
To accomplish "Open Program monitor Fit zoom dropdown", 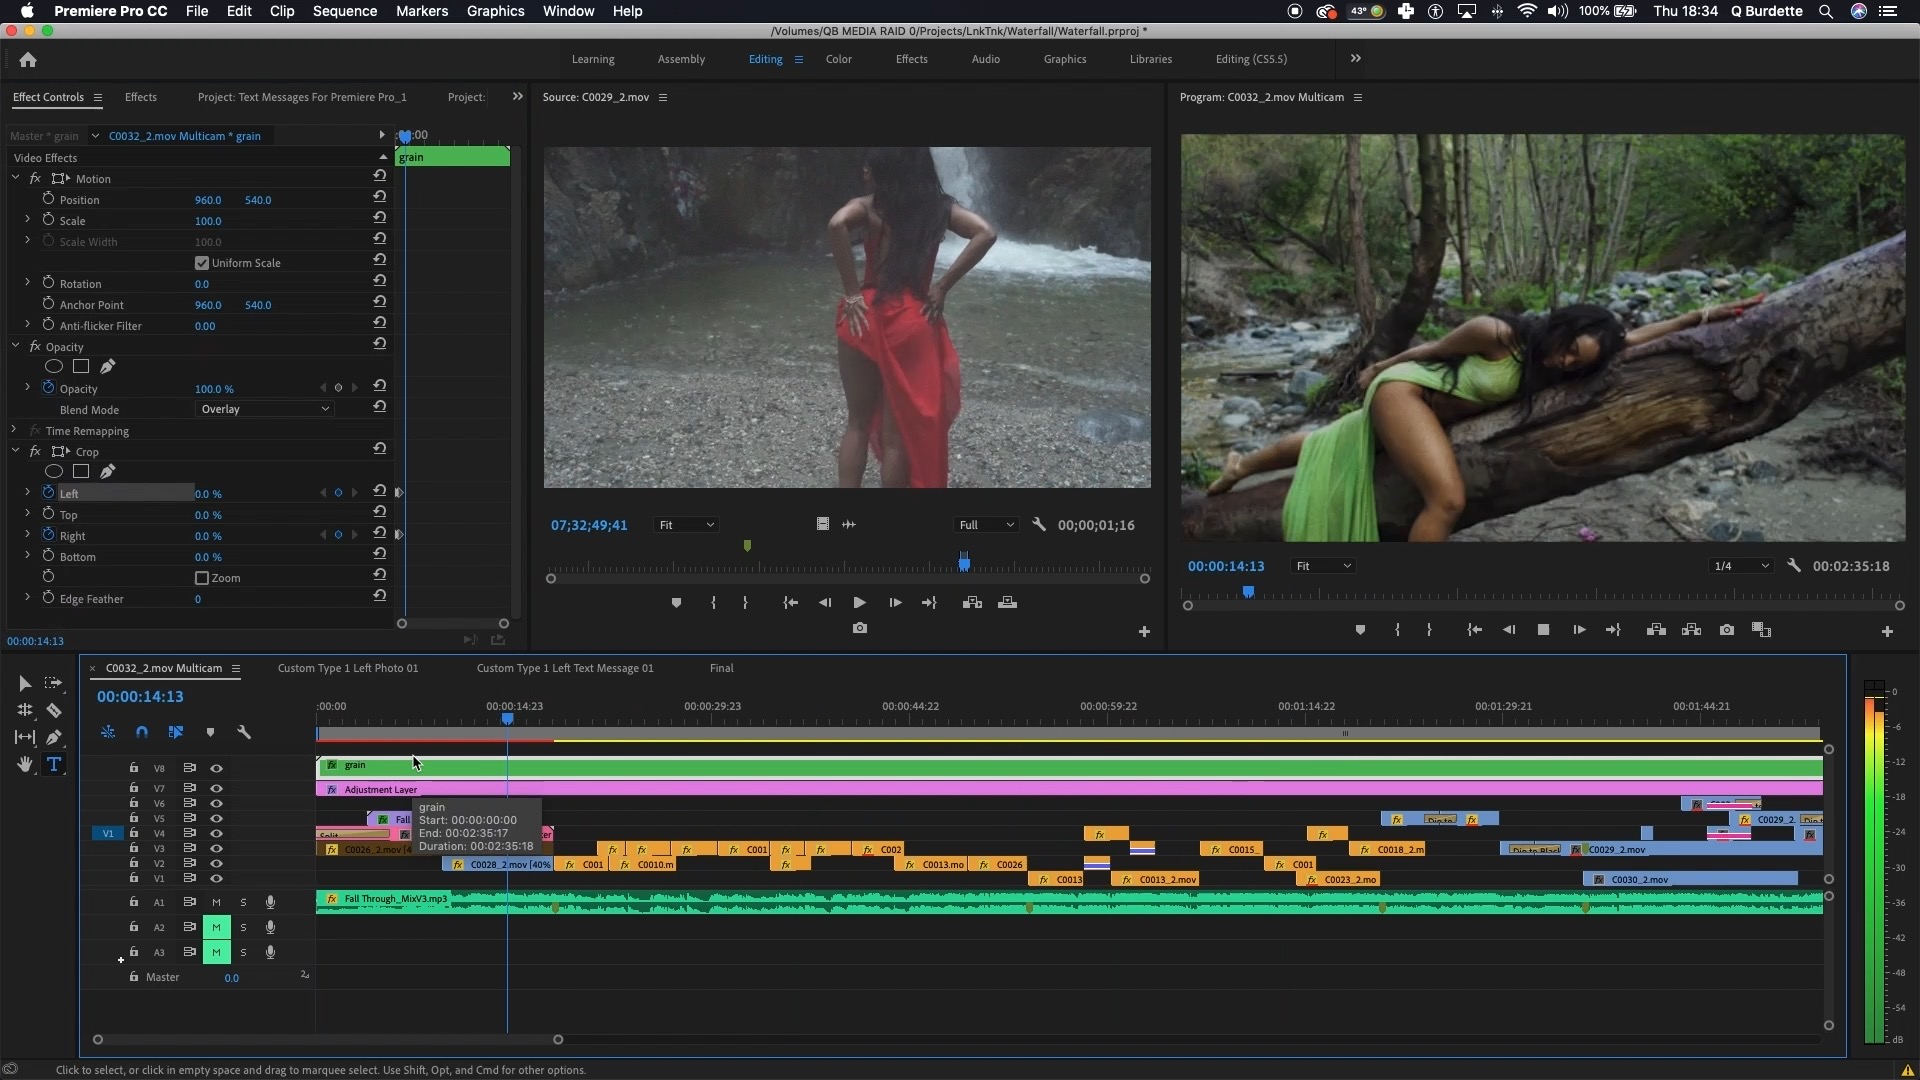I will tap(1322, 566).
